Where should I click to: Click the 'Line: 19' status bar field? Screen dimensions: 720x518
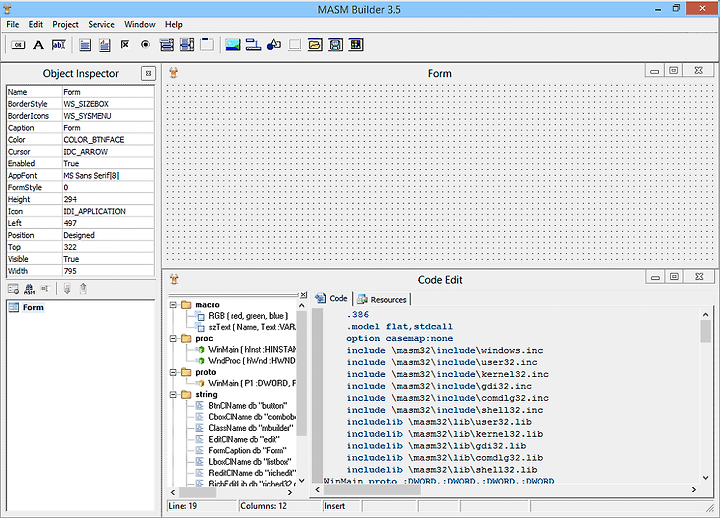tap(202, 506)
